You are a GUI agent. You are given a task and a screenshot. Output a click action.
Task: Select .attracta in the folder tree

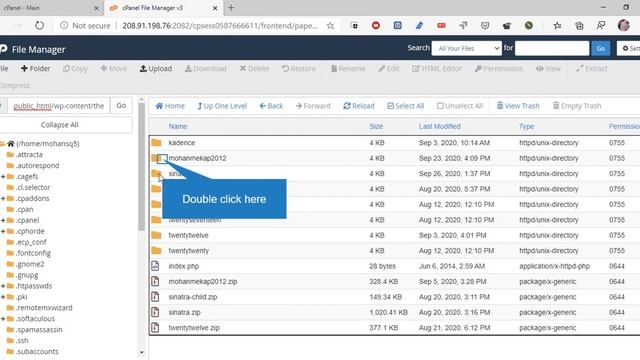pyautogui.click(x=29, y=155)
